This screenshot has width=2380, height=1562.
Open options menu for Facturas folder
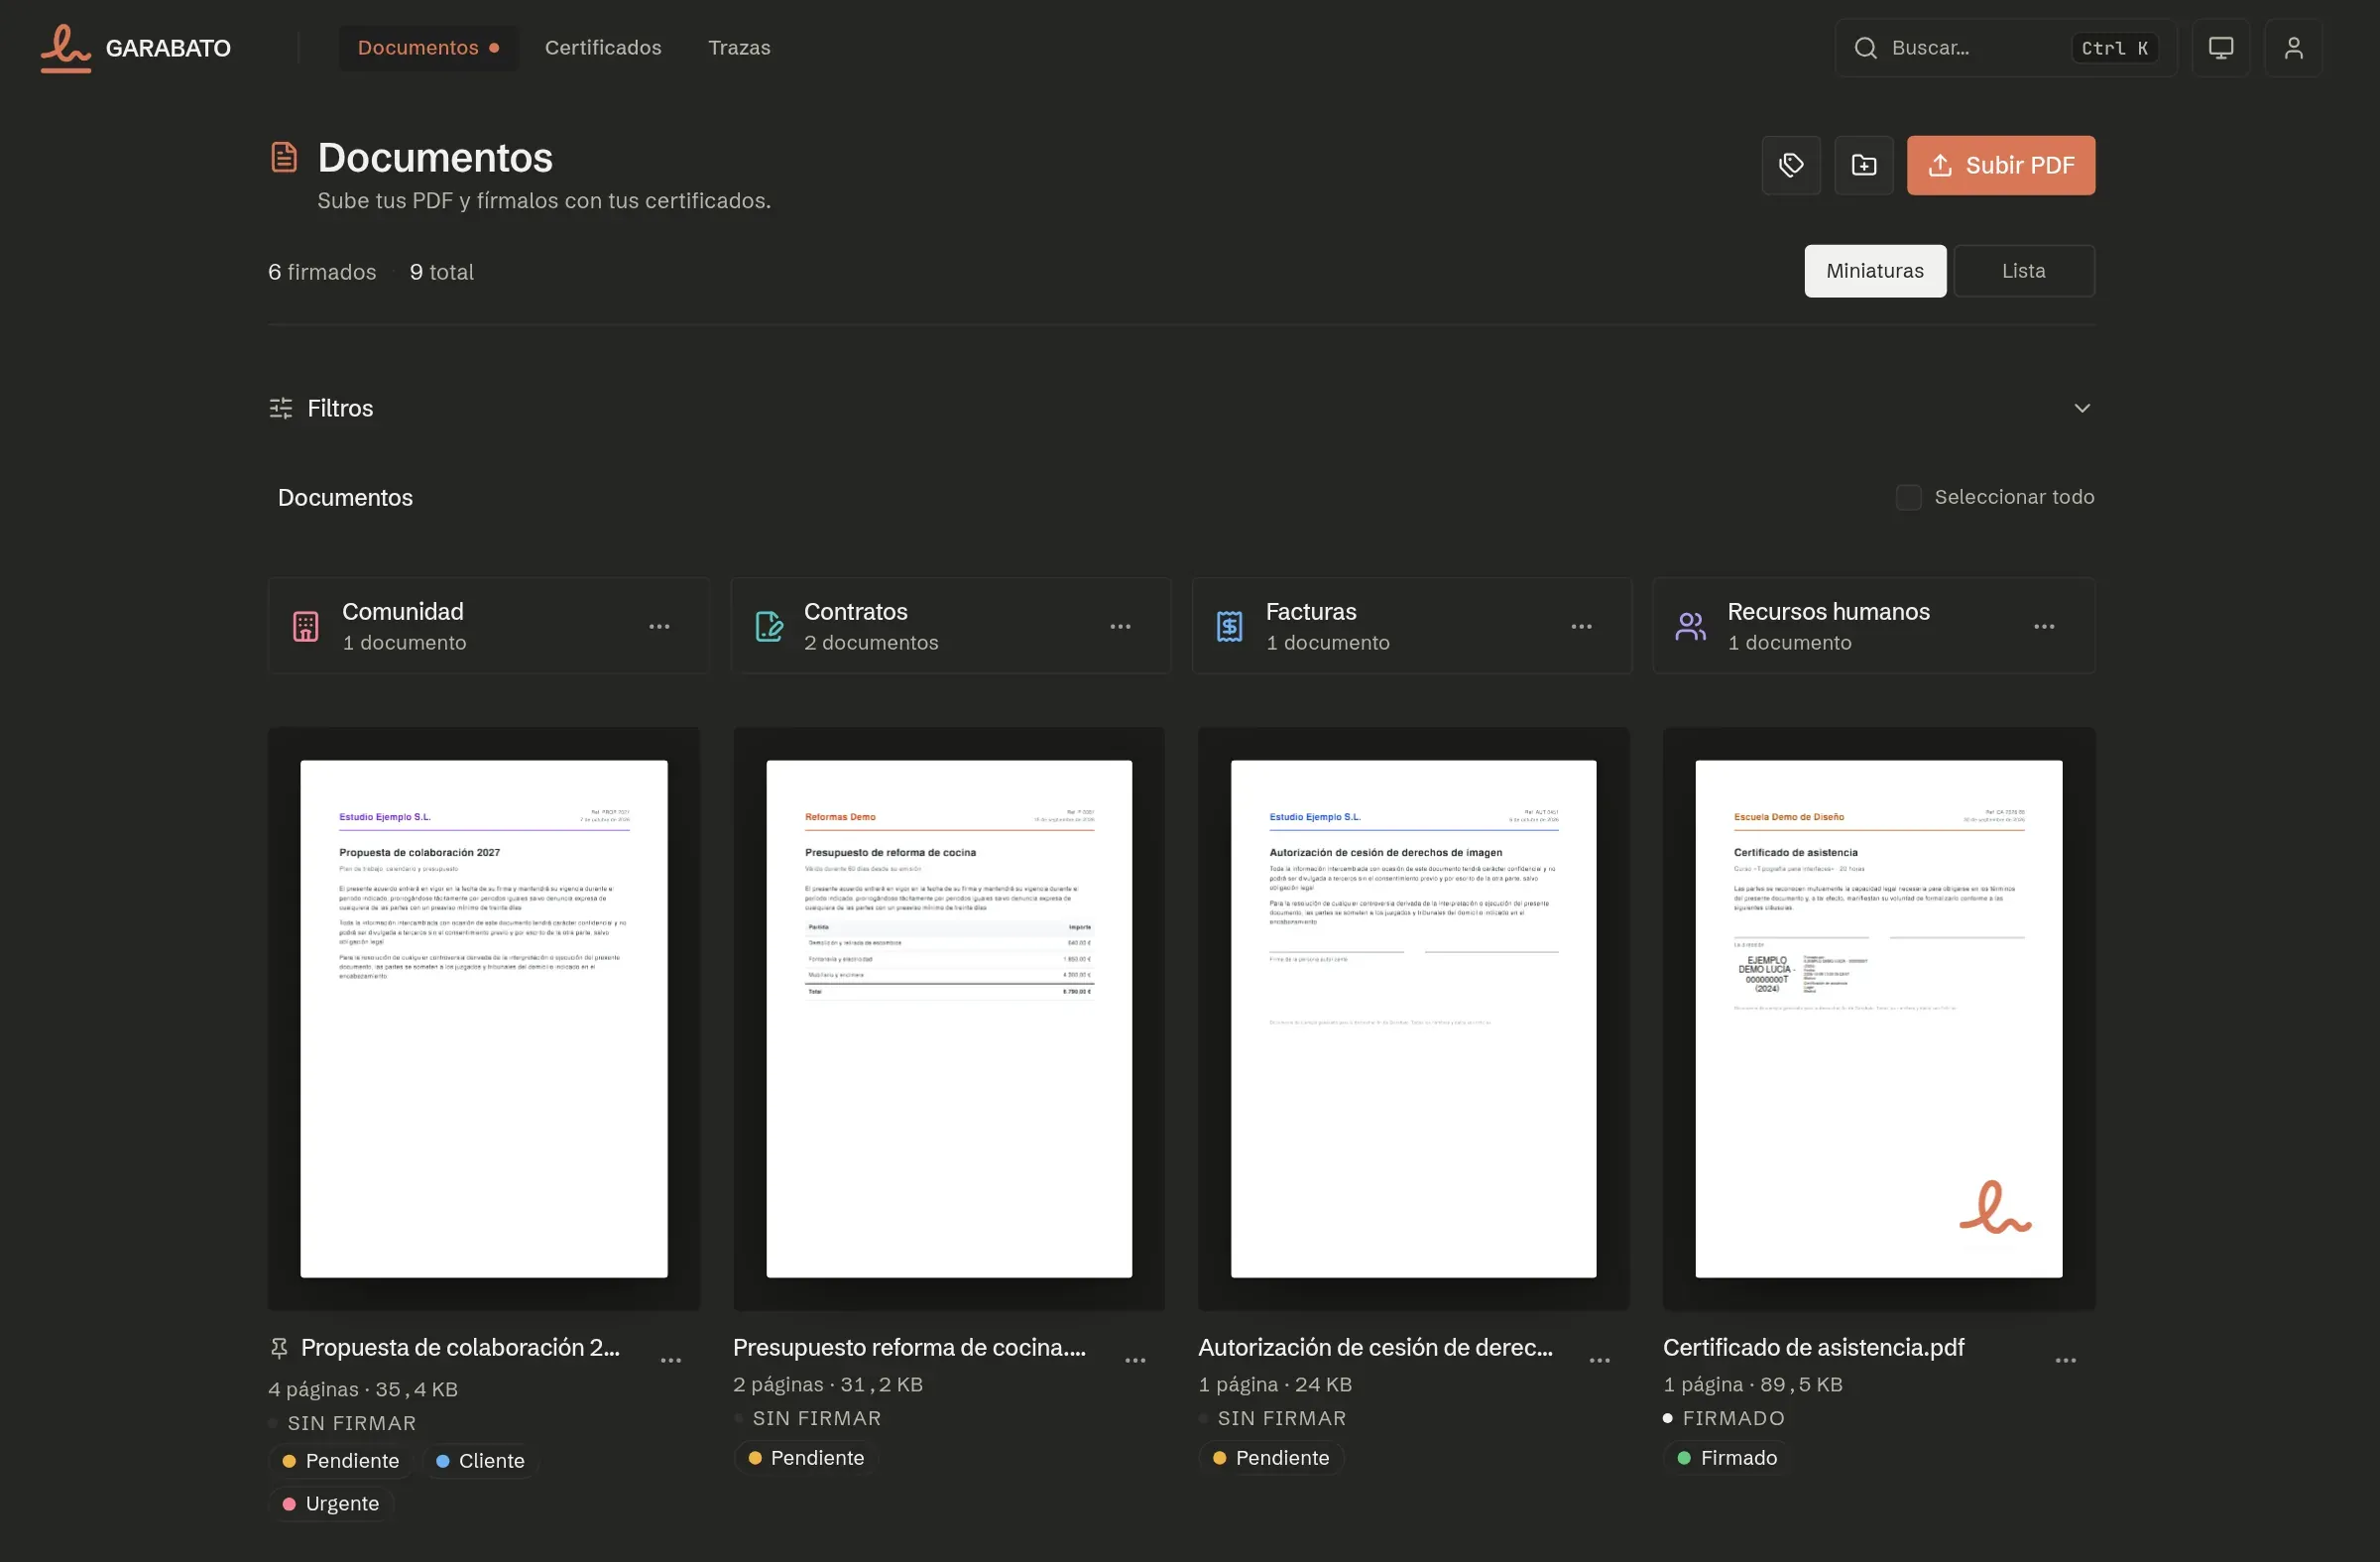tap(1581, 626)
